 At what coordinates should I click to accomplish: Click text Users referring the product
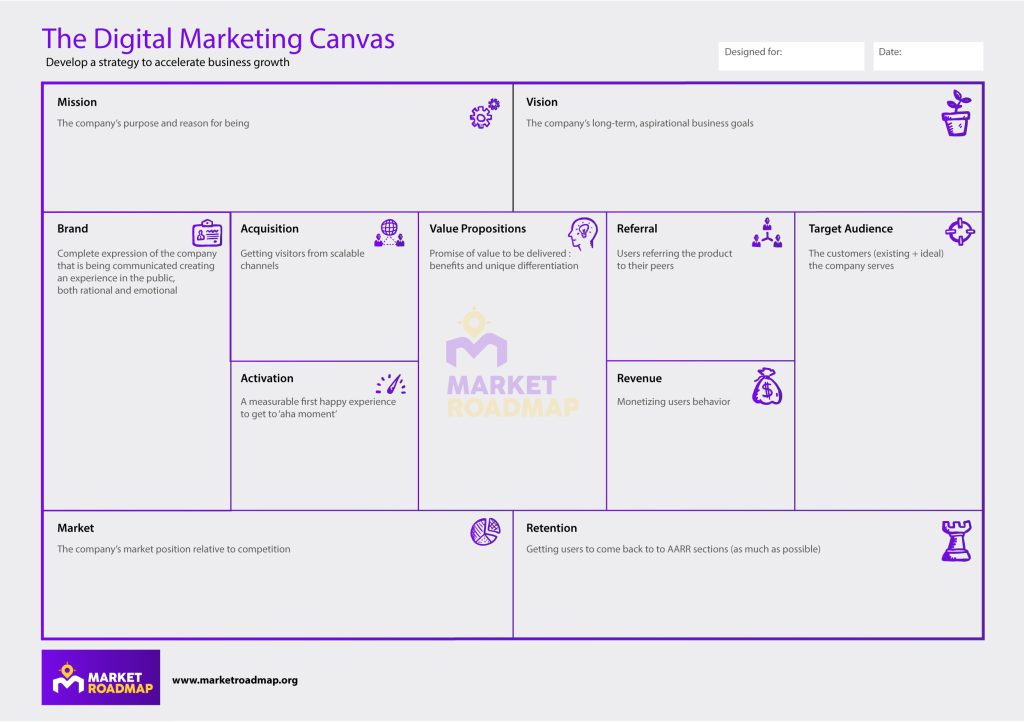675,259
